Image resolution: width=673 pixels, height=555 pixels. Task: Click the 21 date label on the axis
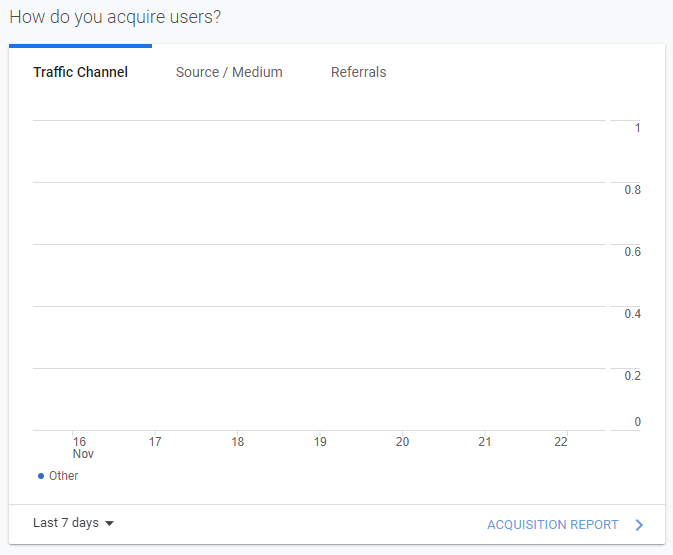485,442
